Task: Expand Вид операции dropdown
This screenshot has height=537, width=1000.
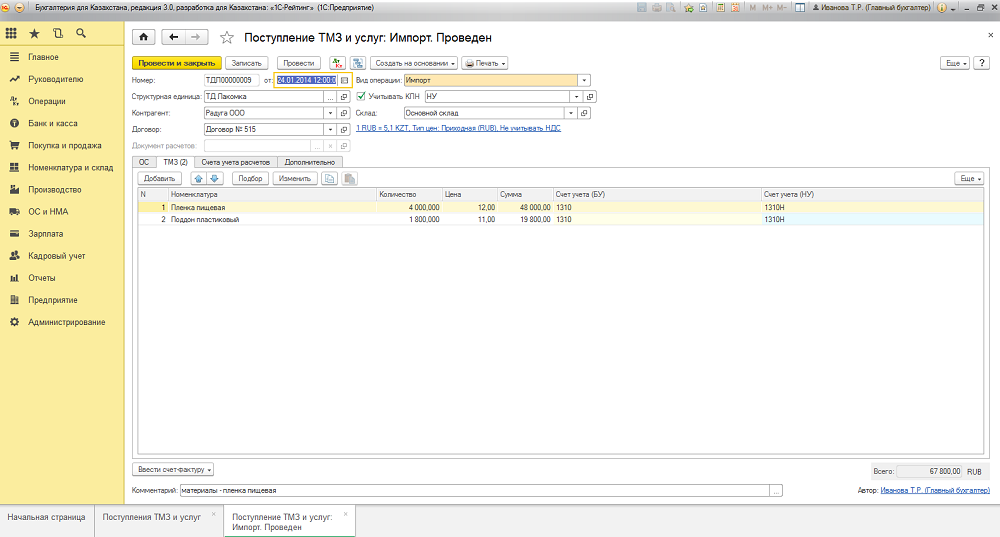Action: coord(584,80)
